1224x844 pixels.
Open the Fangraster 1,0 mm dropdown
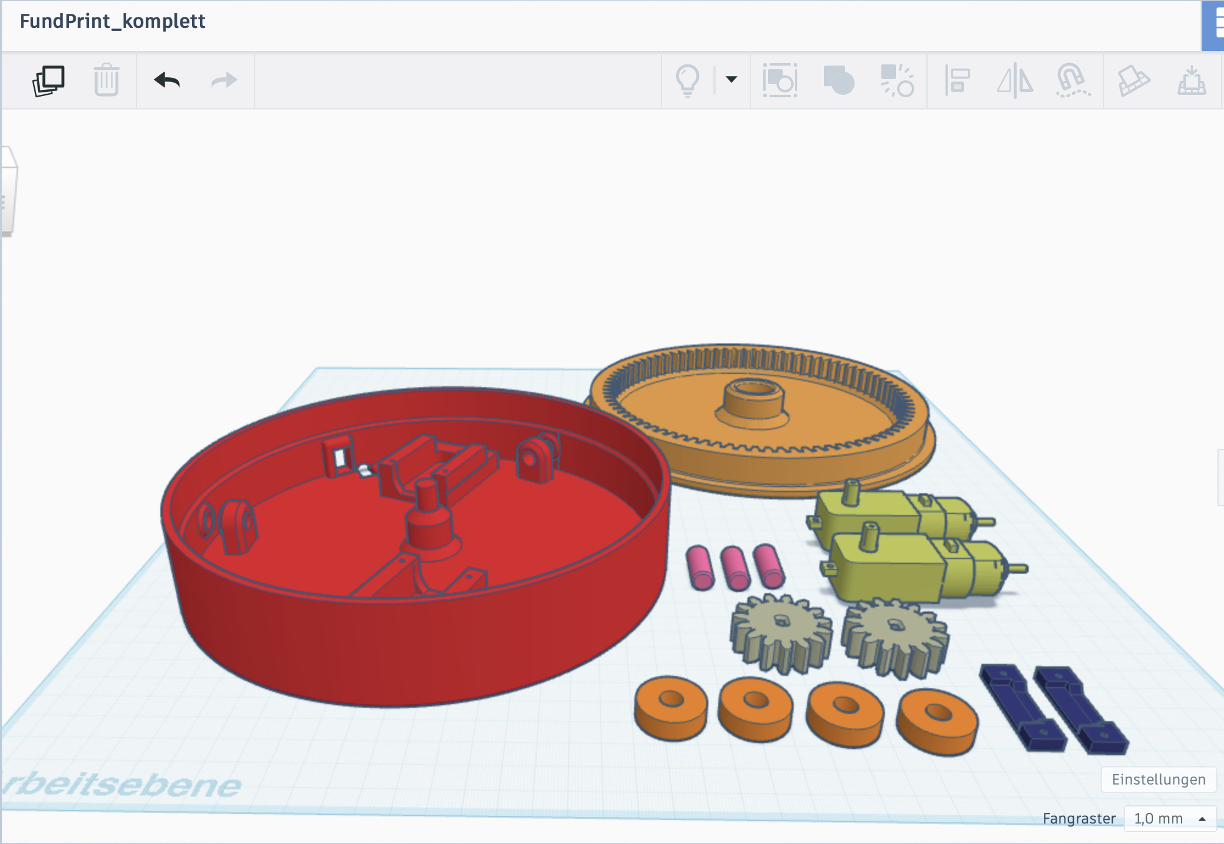[x=1170, y=818]
